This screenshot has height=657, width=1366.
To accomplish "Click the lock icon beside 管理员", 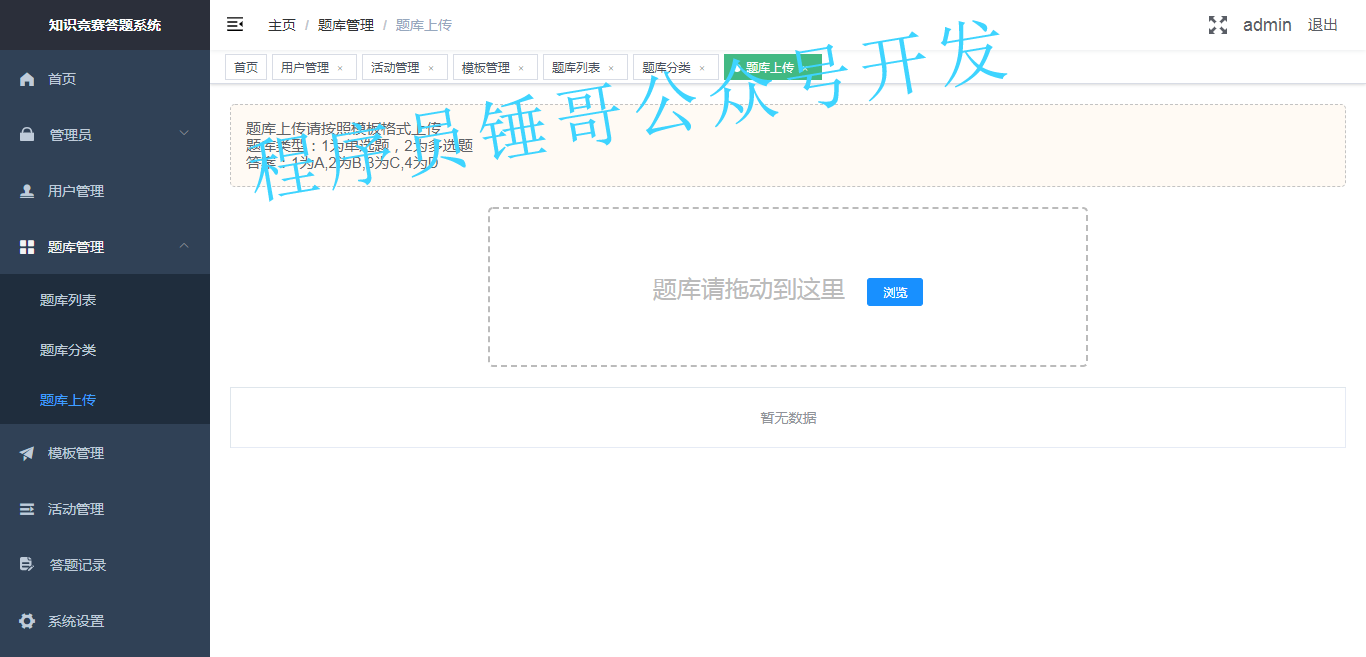I will (27, 135).
